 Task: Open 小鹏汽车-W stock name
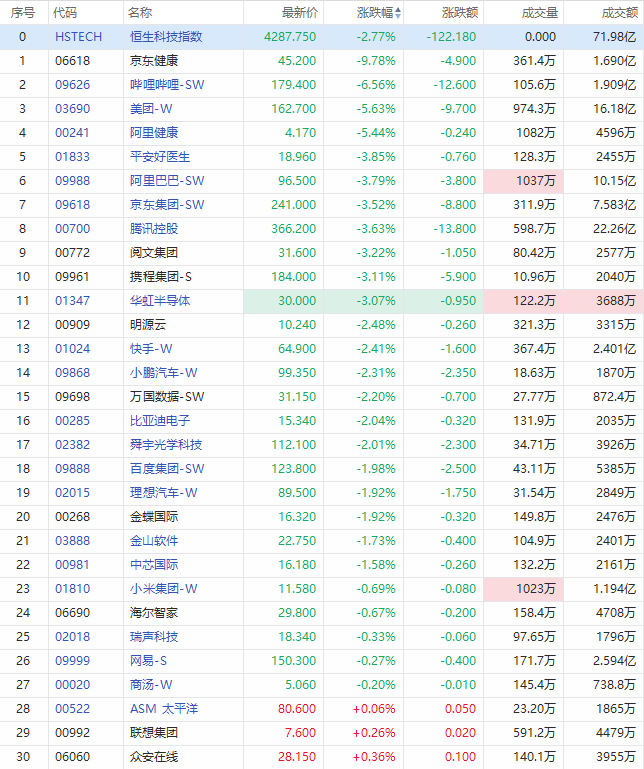(x=163, y=373)
